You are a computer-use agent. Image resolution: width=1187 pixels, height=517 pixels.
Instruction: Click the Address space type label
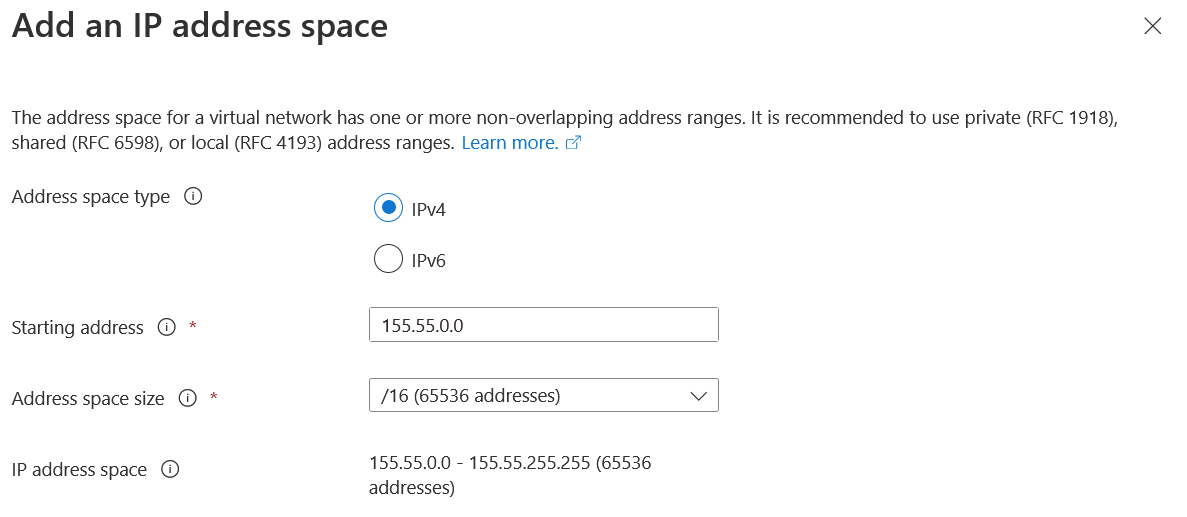(x=91, y=197)
